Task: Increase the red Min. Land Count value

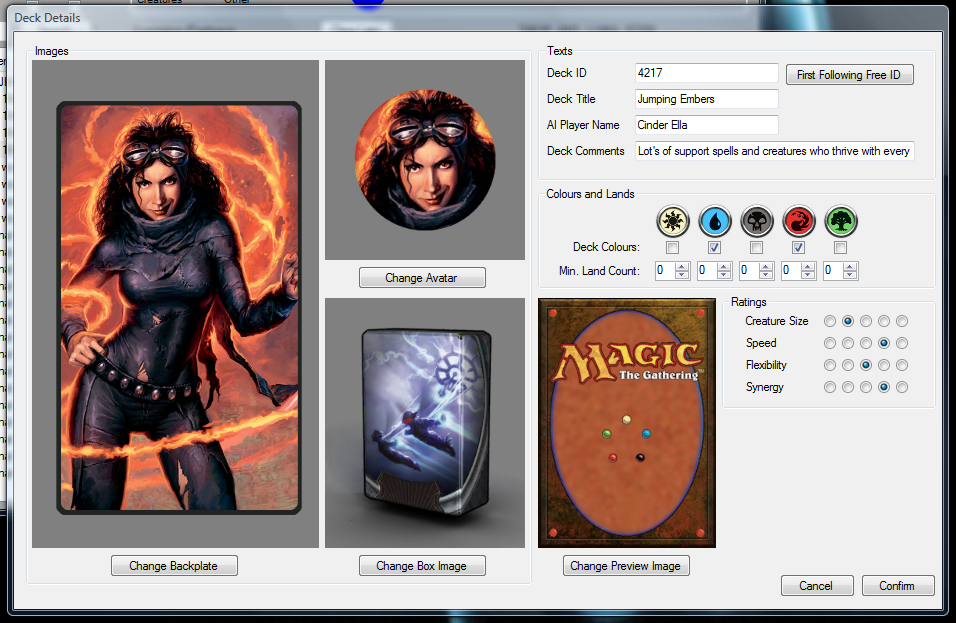Action: tap(808, 266)
